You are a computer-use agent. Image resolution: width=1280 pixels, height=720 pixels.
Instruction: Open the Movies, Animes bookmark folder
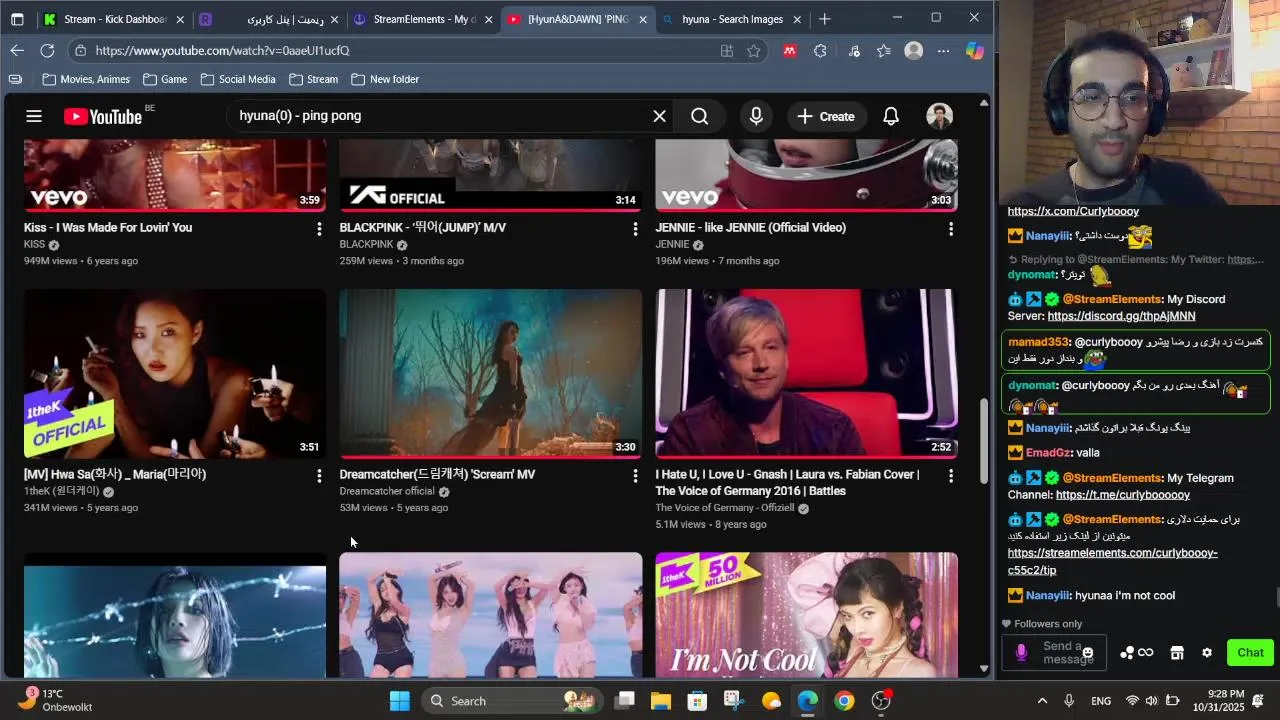(x=86, y=79)
